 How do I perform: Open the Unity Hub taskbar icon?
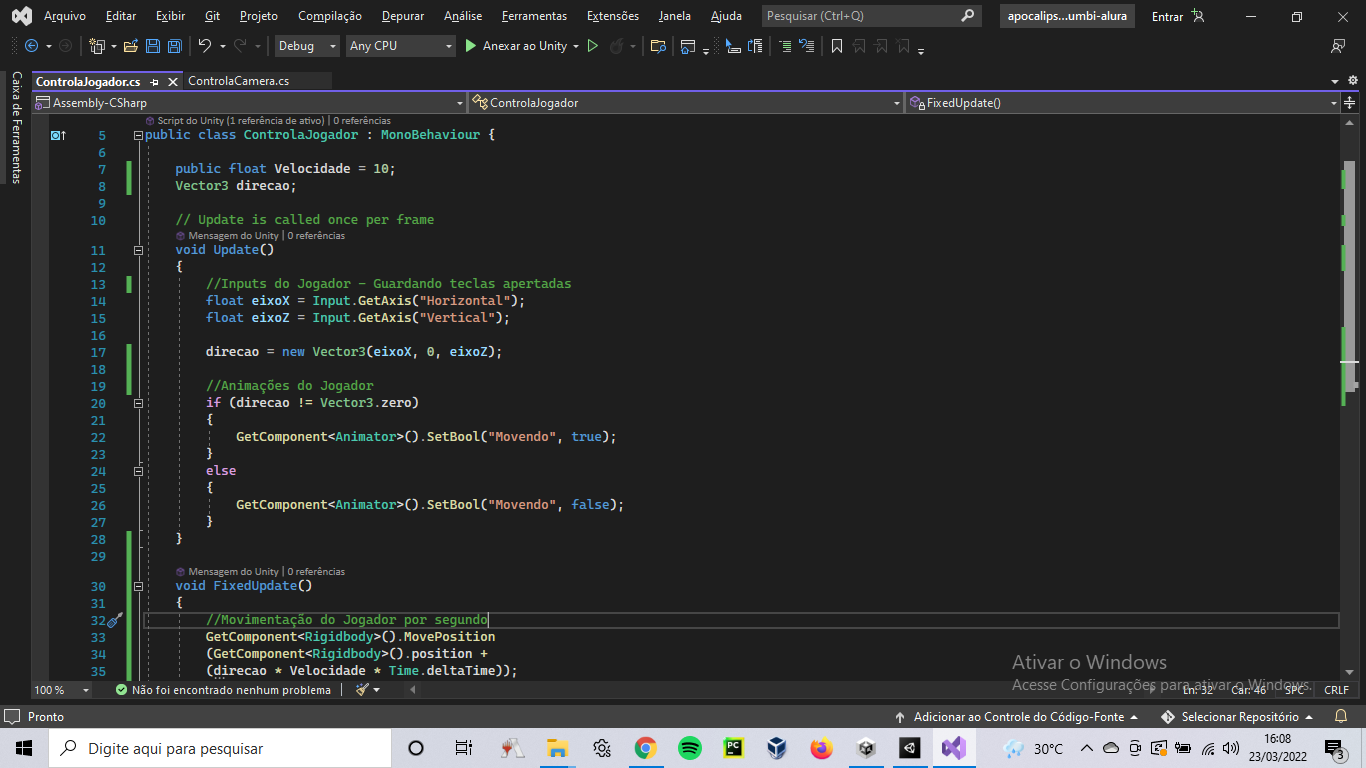[865, 748]
